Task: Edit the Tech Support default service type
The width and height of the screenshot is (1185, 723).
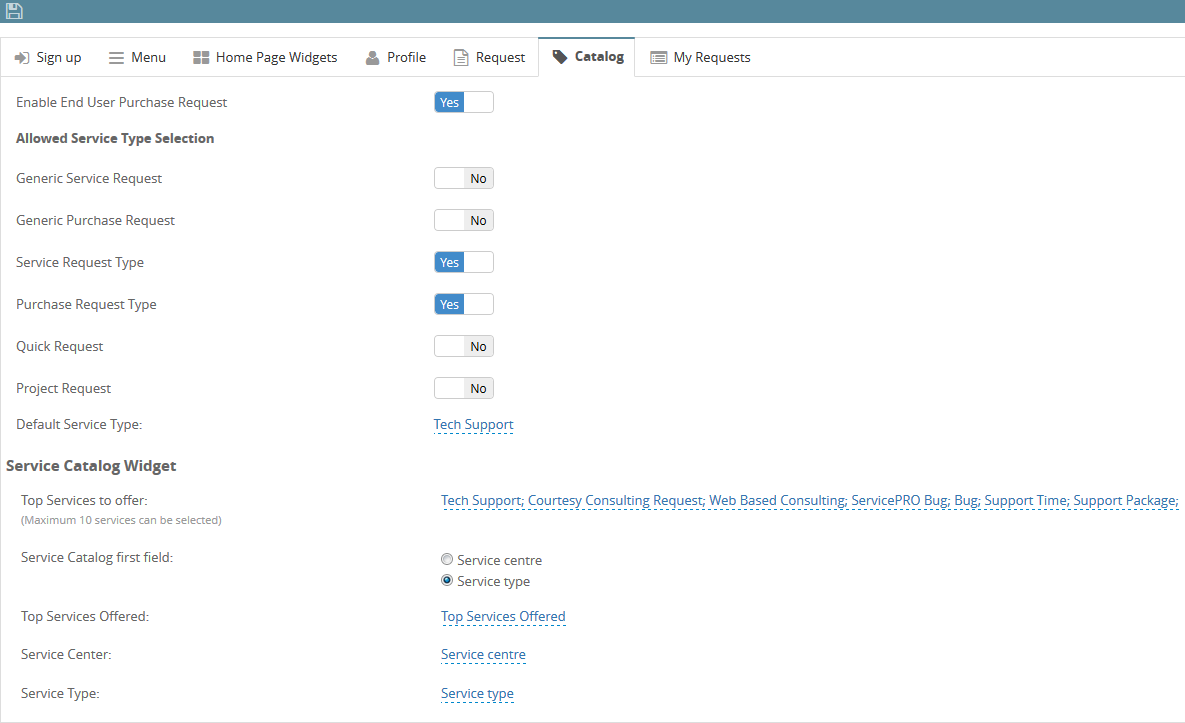Action: 473,424
